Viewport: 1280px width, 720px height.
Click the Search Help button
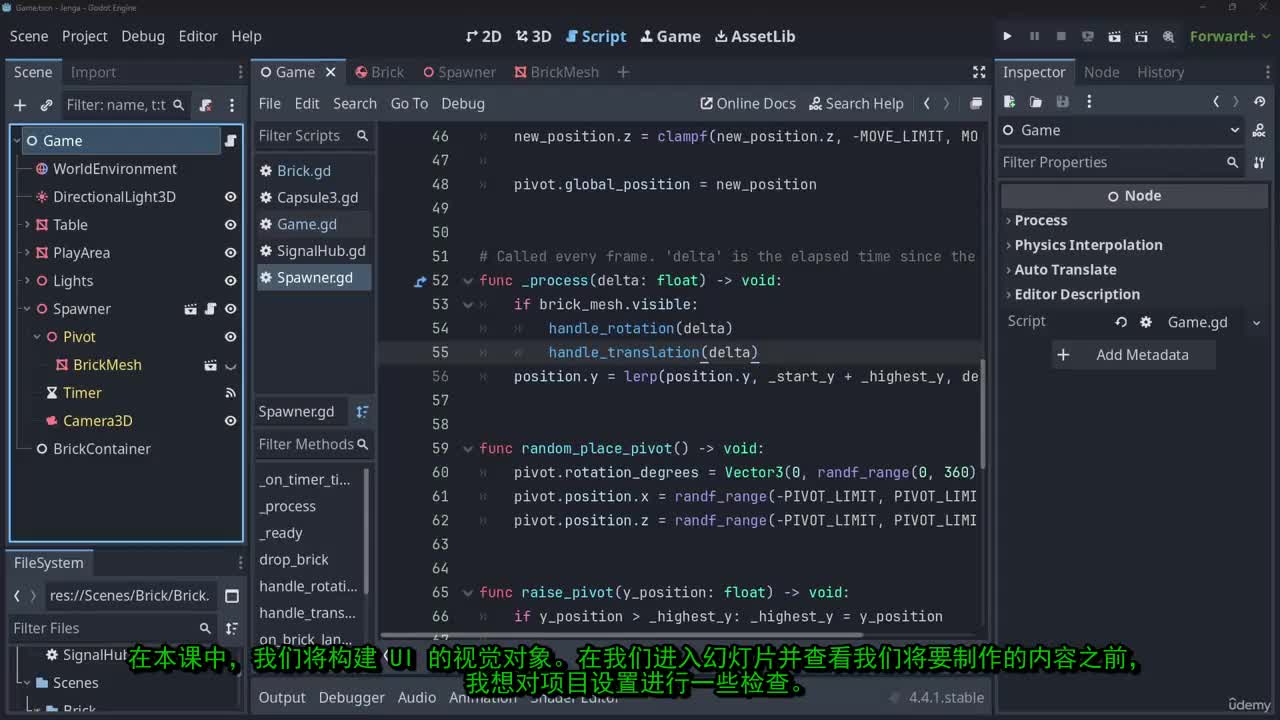click(857, 104)
